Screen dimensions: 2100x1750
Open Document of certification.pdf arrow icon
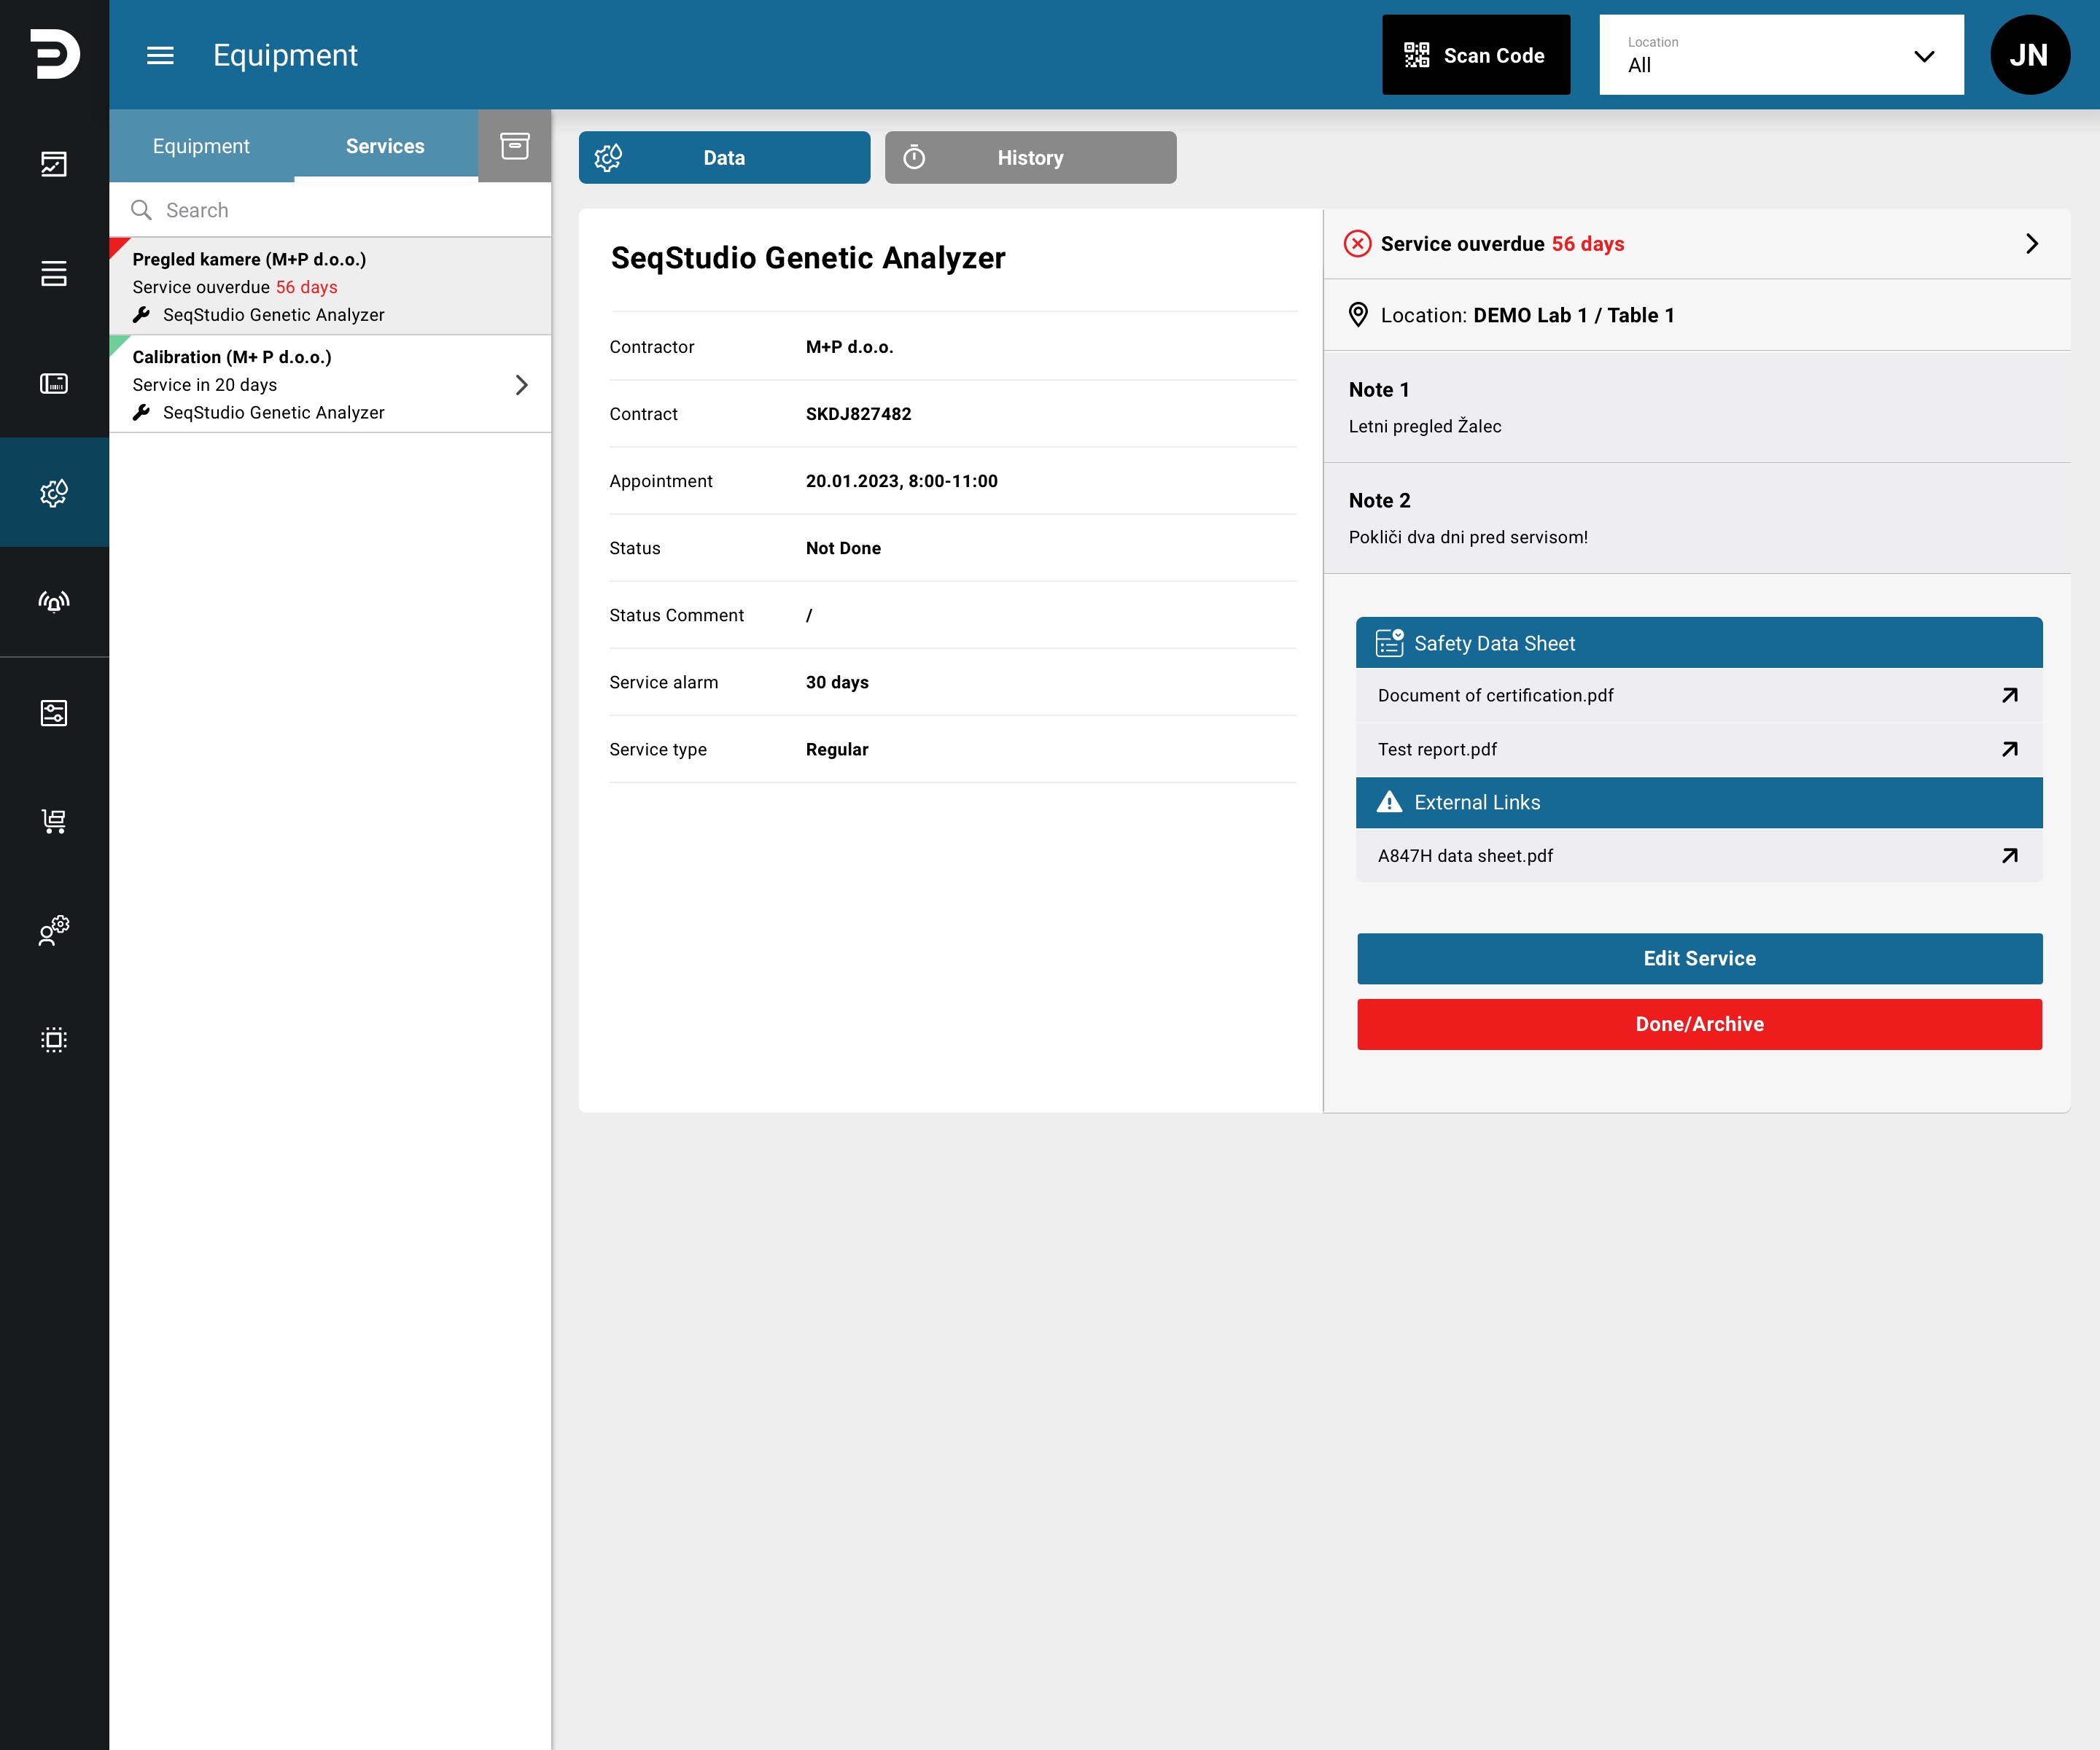(x=2010, y=695)
